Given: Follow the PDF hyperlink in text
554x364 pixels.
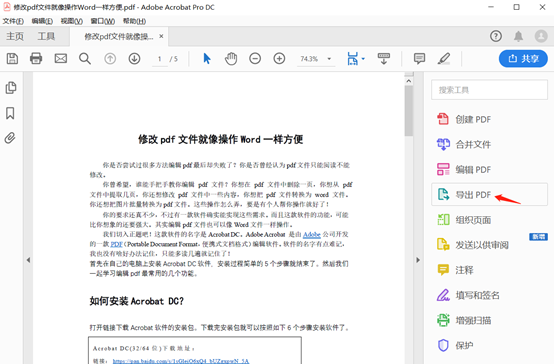Looking at the screenshot, I should pyautogui.click(x=117, y=244).
